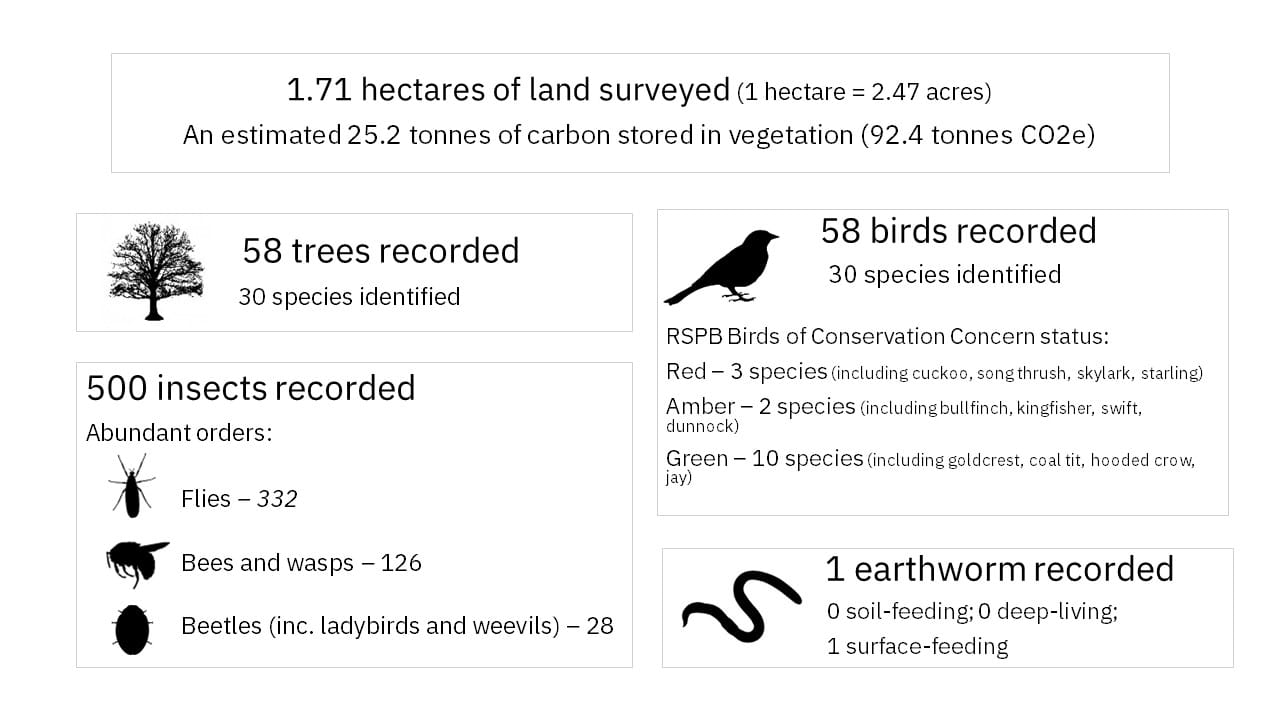Click the '58 birds recorded' heading
Viewport: 1280px width, 720px height.
click(958, 231)
